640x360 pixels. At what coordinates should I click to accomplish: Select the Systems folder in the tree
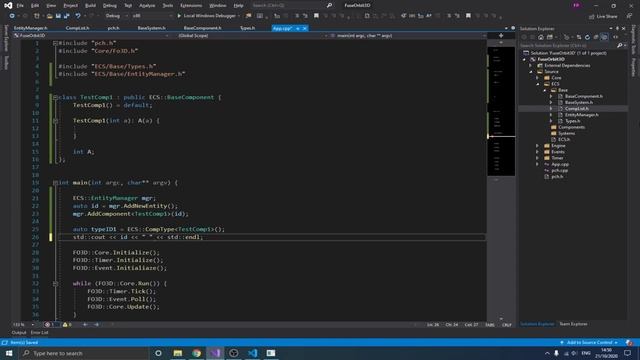pyautogui.click(x=567, y=133)
